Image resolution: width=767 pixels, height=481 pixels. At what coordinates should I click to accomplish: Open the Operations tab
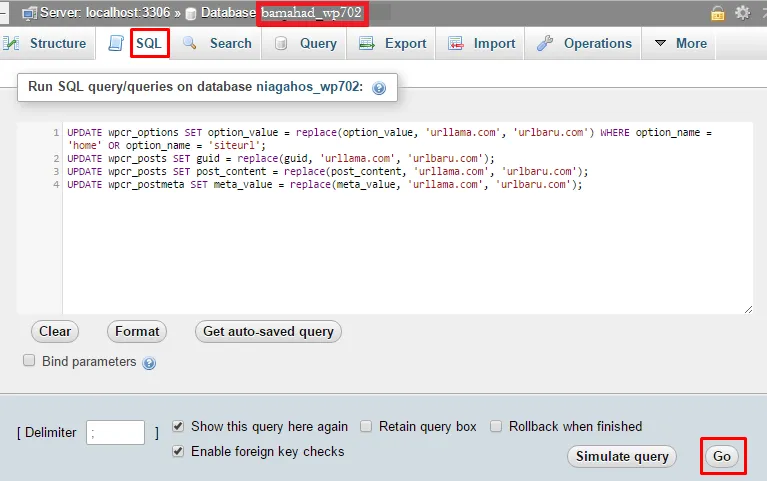tap(585, 44)
